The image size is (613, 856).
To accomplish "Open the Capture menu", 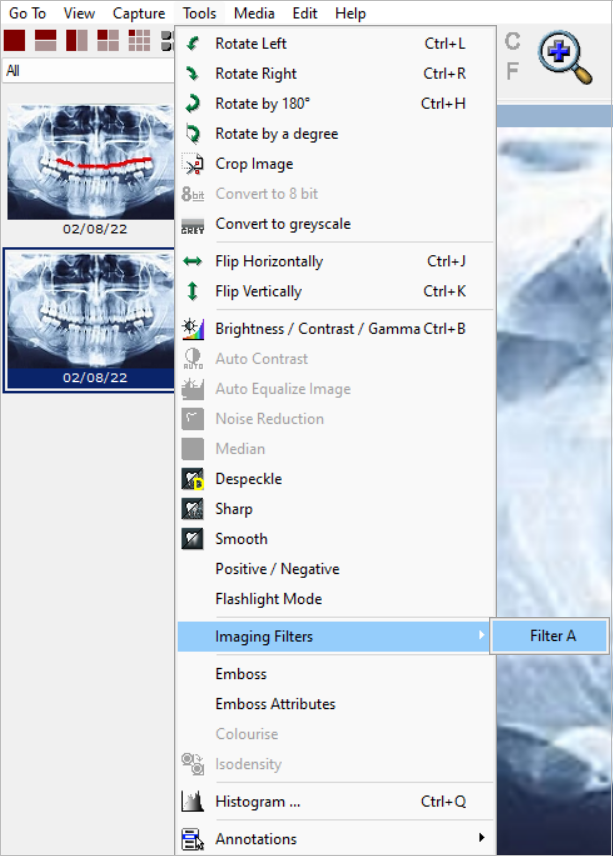I will [x=139, y=13].
